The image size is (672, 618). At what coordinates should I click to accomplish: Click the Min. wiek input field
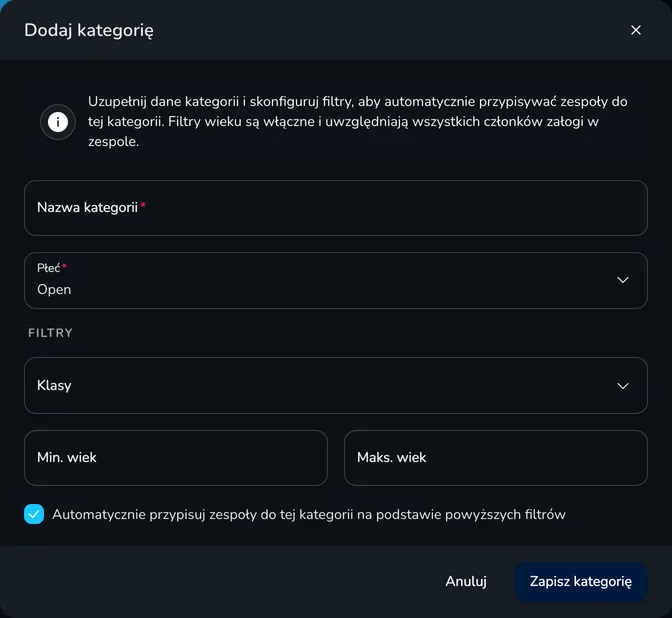pyautogui.click(x=176, y=458)
